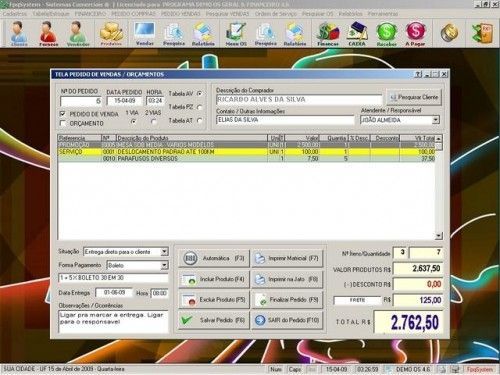Click the green Receber dollar icon

(x=386, y=33)
